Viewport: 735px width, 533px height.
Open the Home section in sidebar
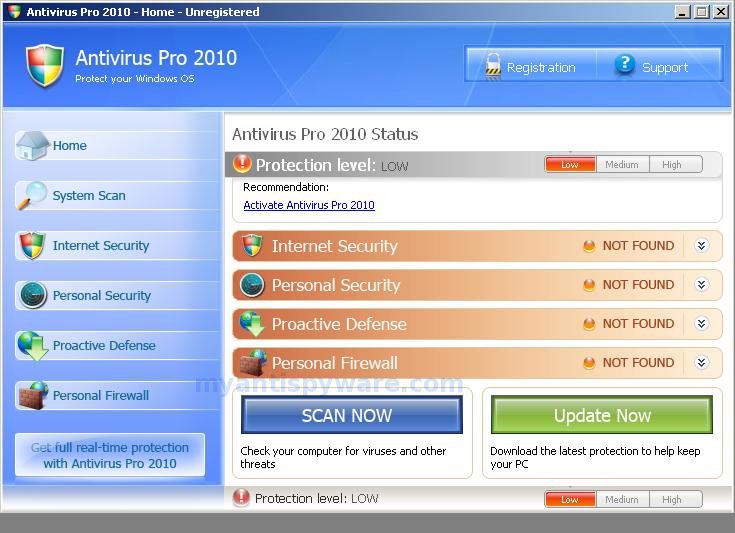click(117, 145)
